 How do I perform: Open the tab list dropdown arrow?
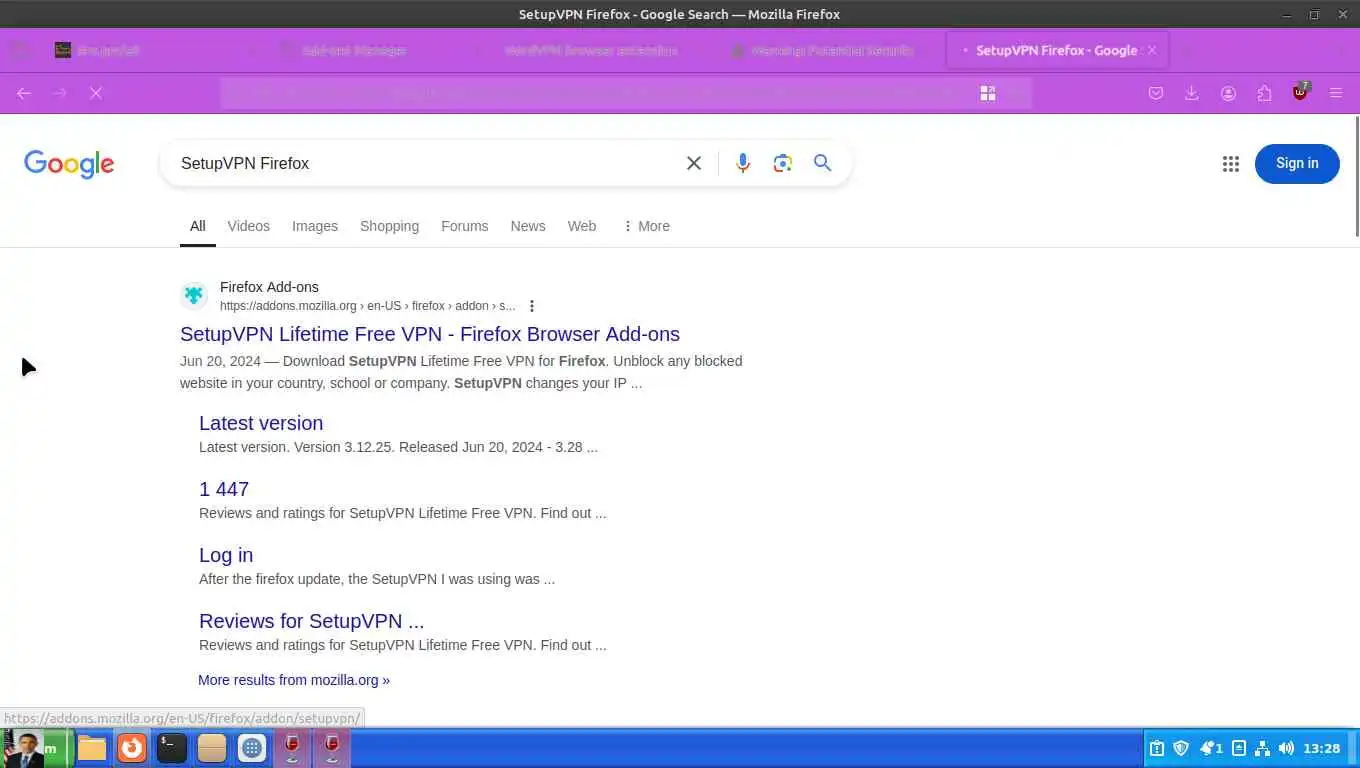pos(1340,50)
